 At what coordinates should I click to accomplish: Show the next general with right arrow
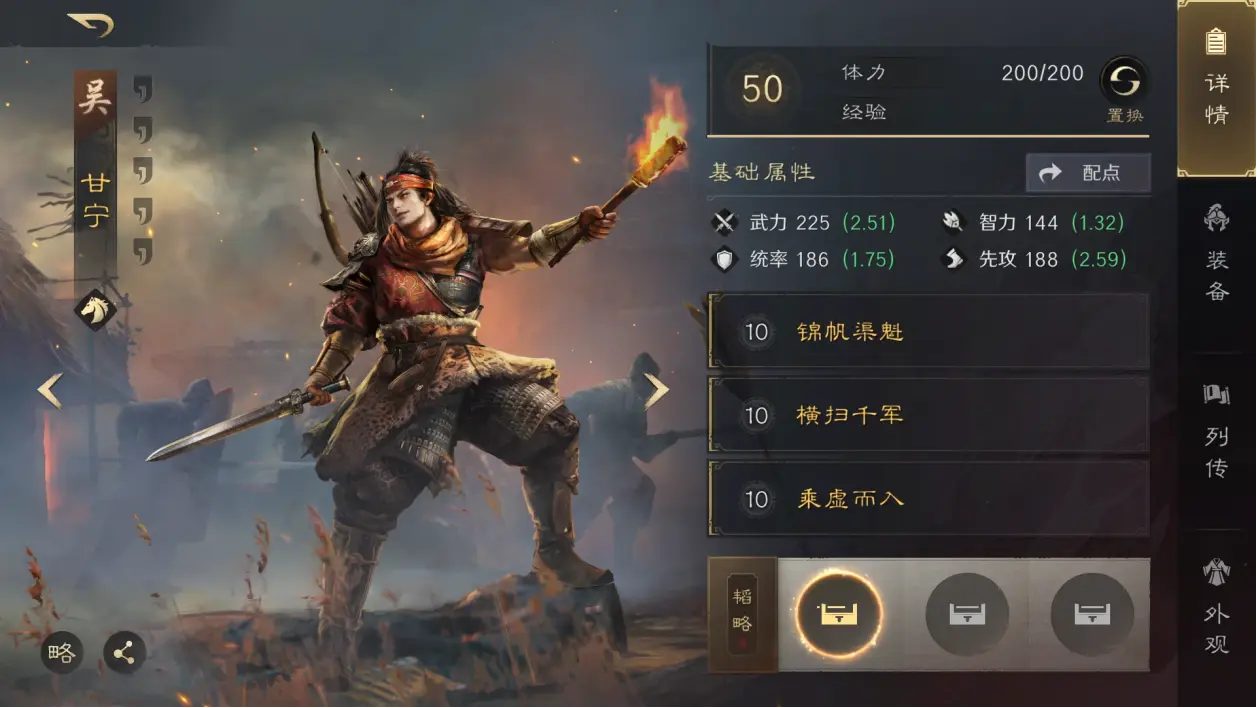coord(656,391)
